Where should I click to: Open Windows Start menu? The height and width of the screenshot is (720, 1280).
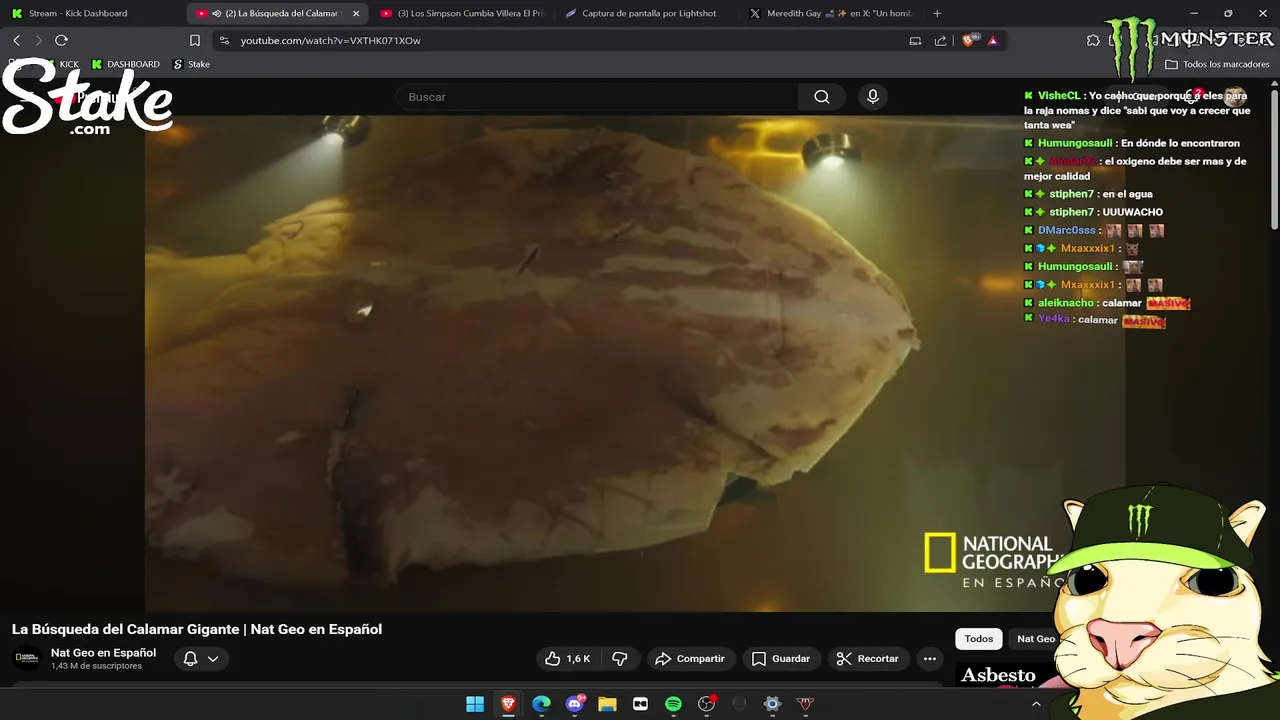pos(475,704)
